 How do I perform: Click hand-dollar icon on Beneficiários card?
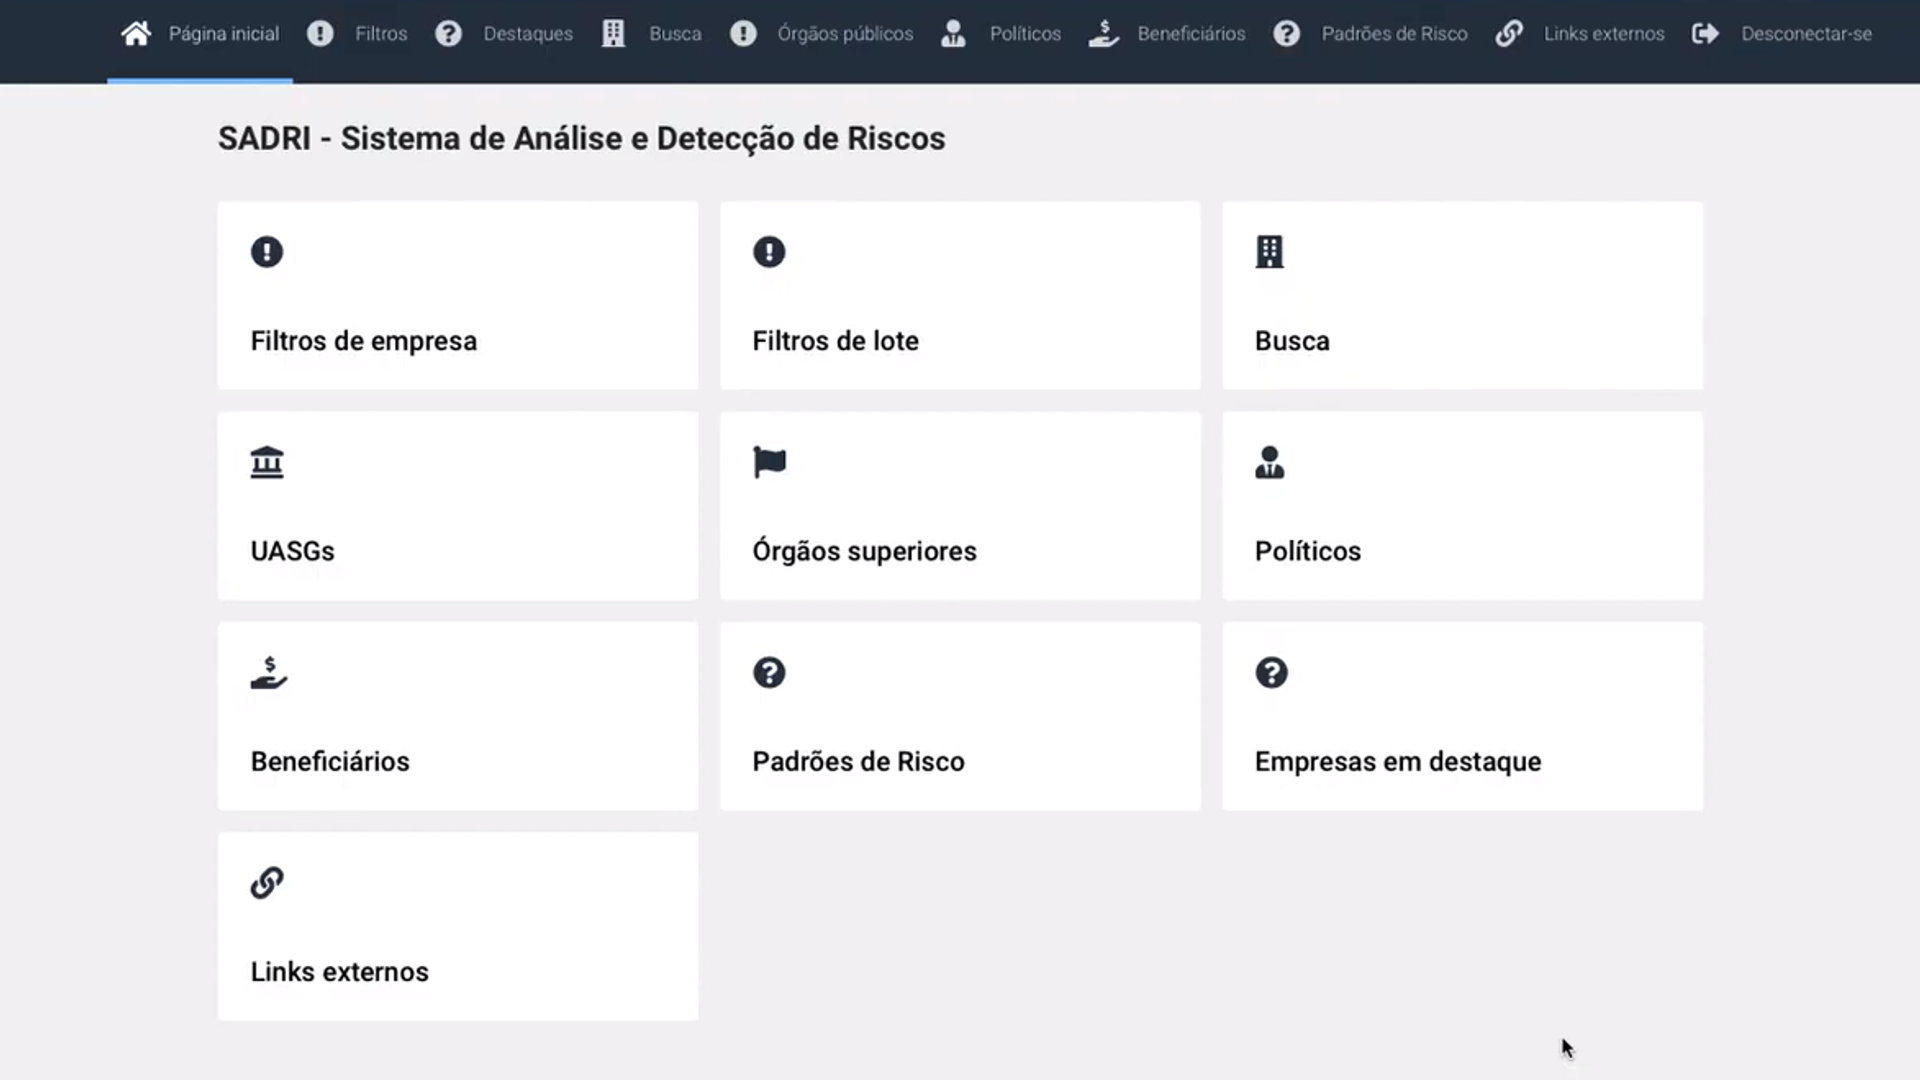tap(268, 672)
